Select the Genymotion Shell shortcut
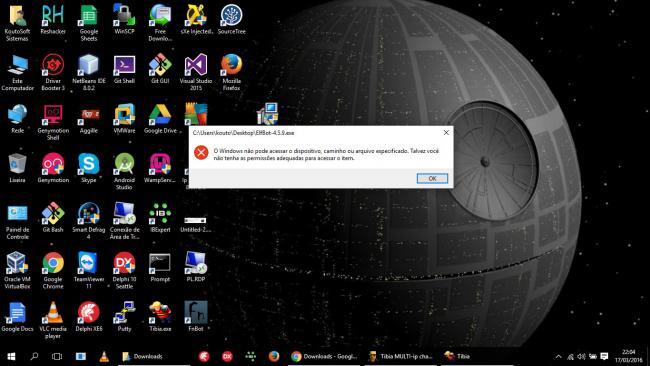Image resolution: width=650 pixels, height=366 pixels. (53, 122)
